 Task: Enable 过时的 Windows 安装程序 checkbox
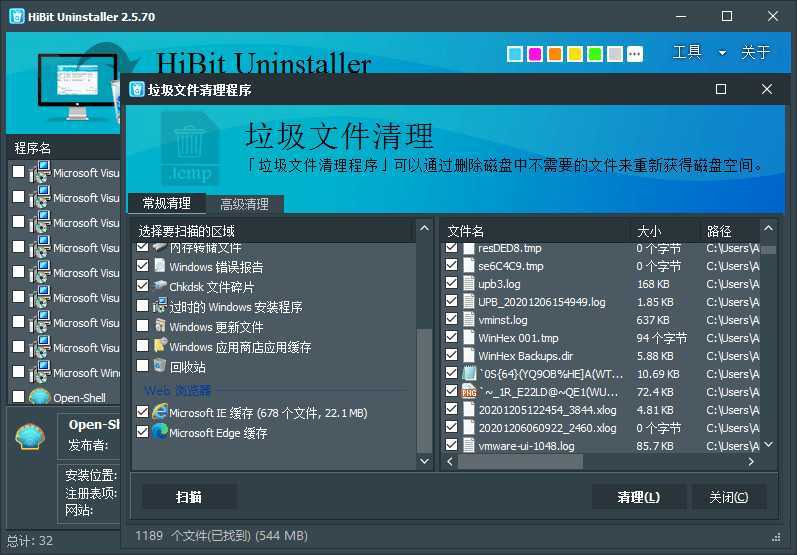coord(143,305)
